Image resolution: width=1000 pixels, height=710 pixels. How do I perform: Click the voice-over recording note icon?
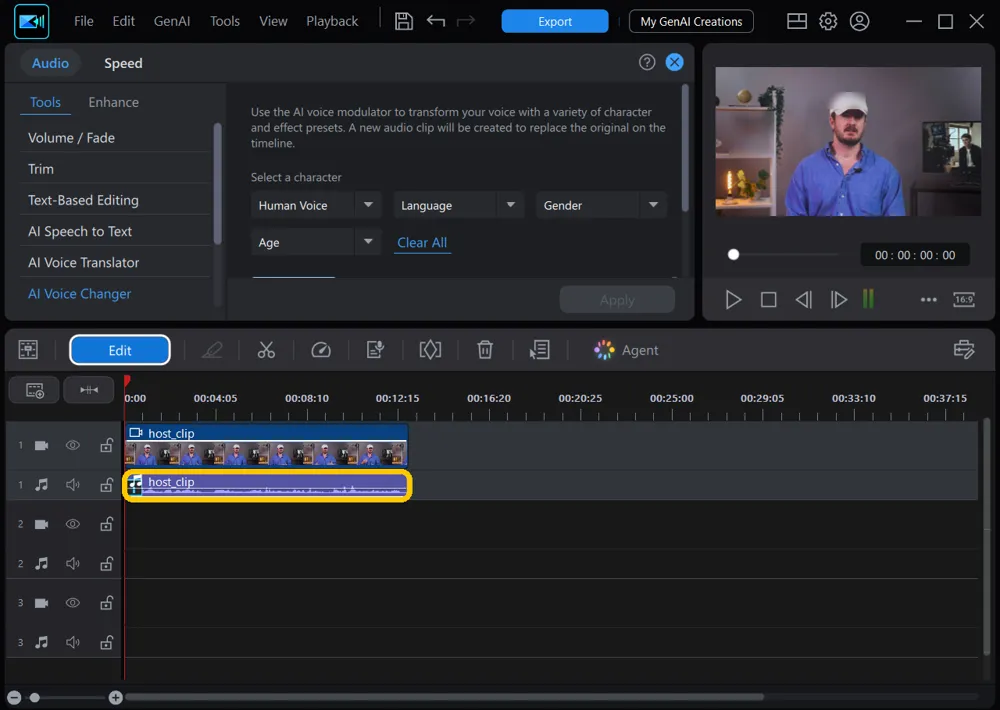pos(376,350)
